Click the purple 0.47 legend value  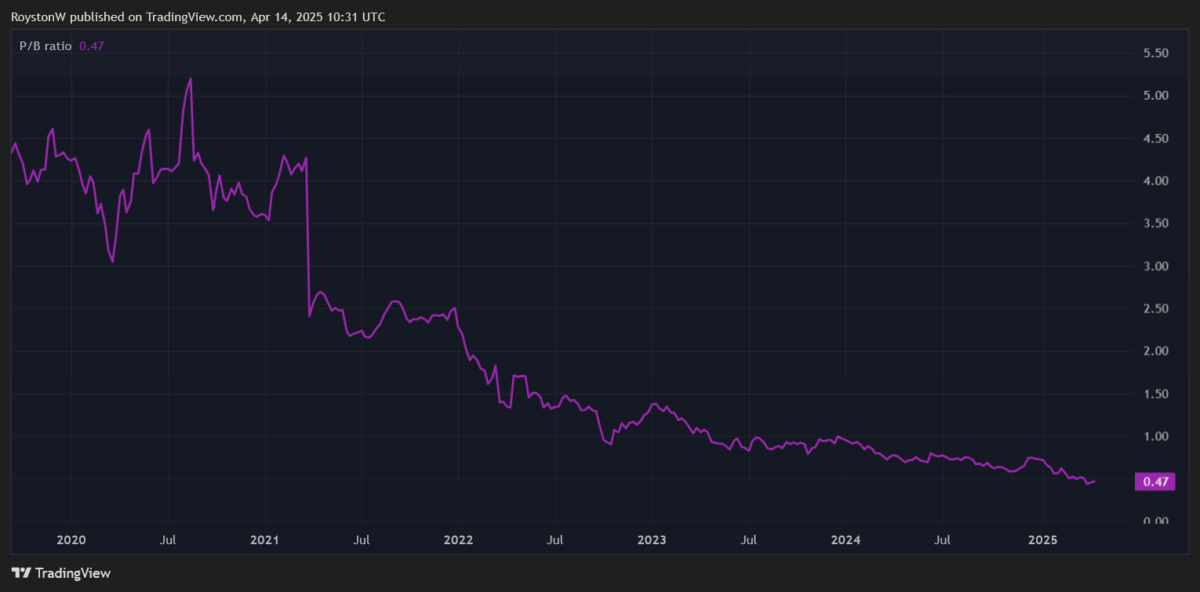(91, 45)
